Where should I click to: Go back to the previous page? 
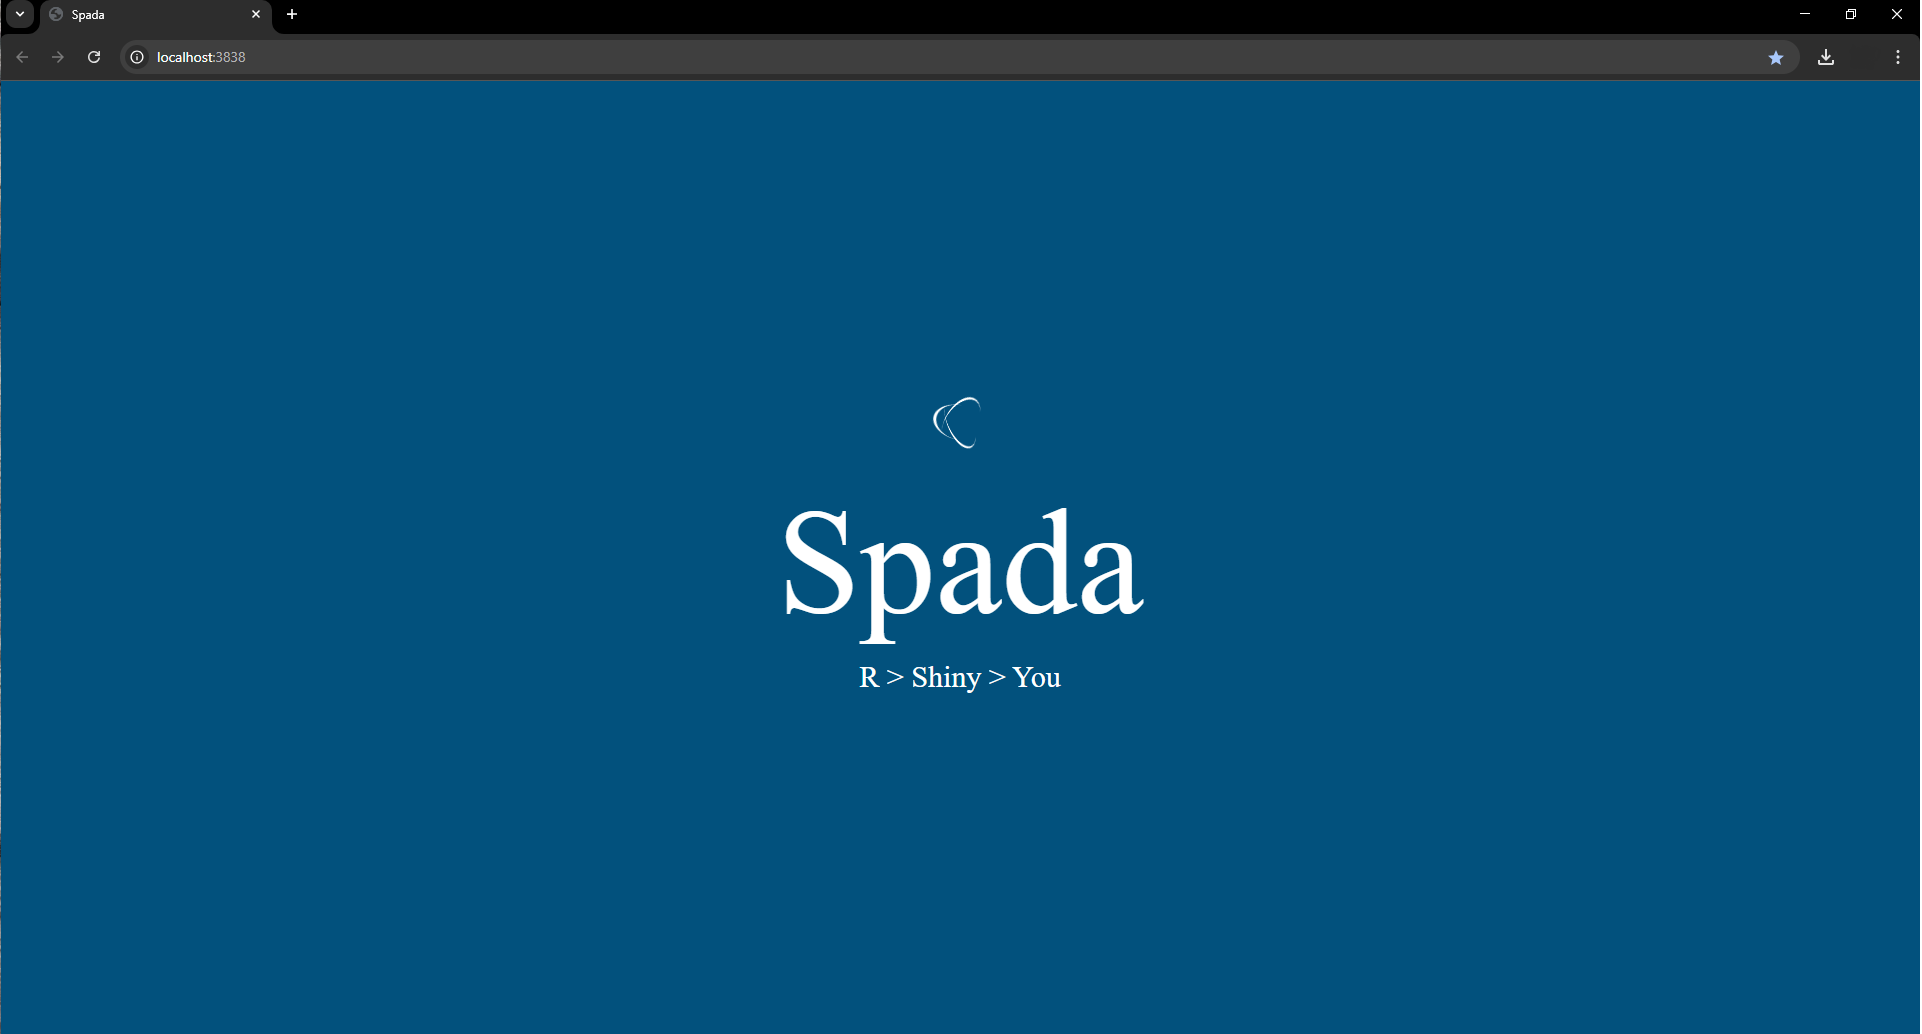22,57
